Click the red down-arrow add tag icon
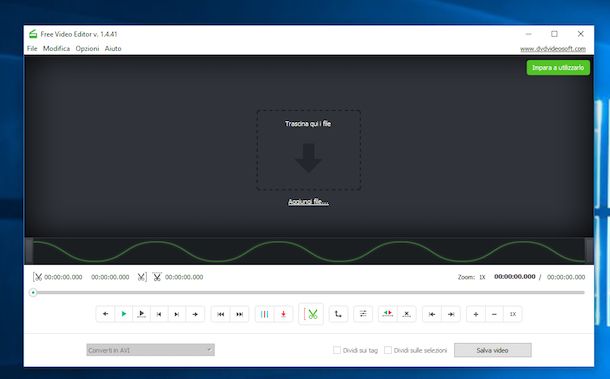 (x=283, y=314)
